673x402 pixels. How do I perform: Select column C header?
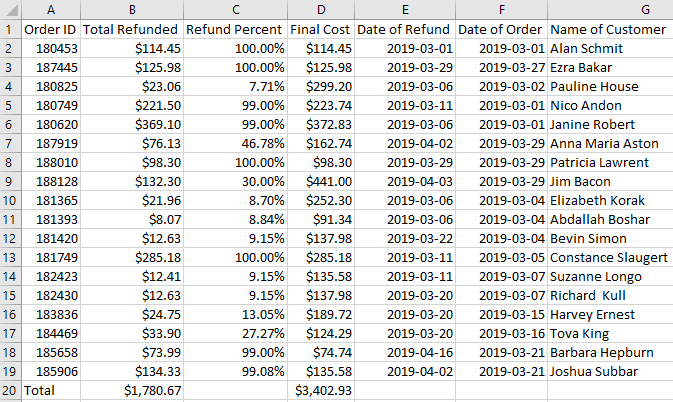pos(235,9)
